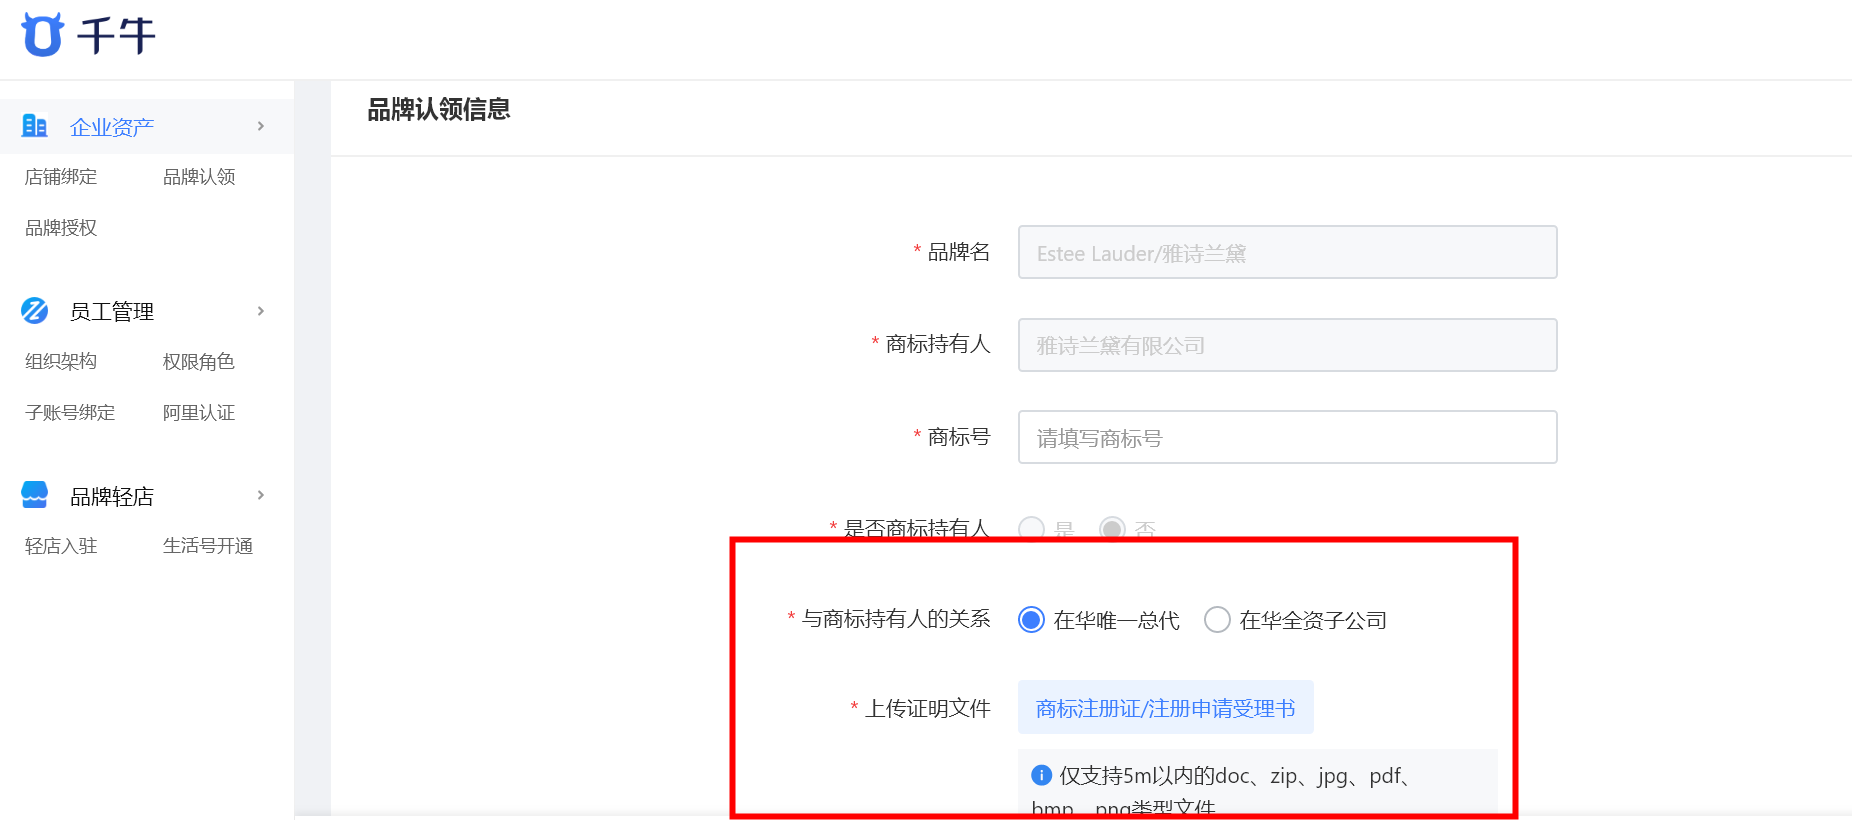Image resolution: width=1852 pixels, height=820 pixels.
Task: Expand the 品牌轻店 section chevron
Action: coord(261,495)
